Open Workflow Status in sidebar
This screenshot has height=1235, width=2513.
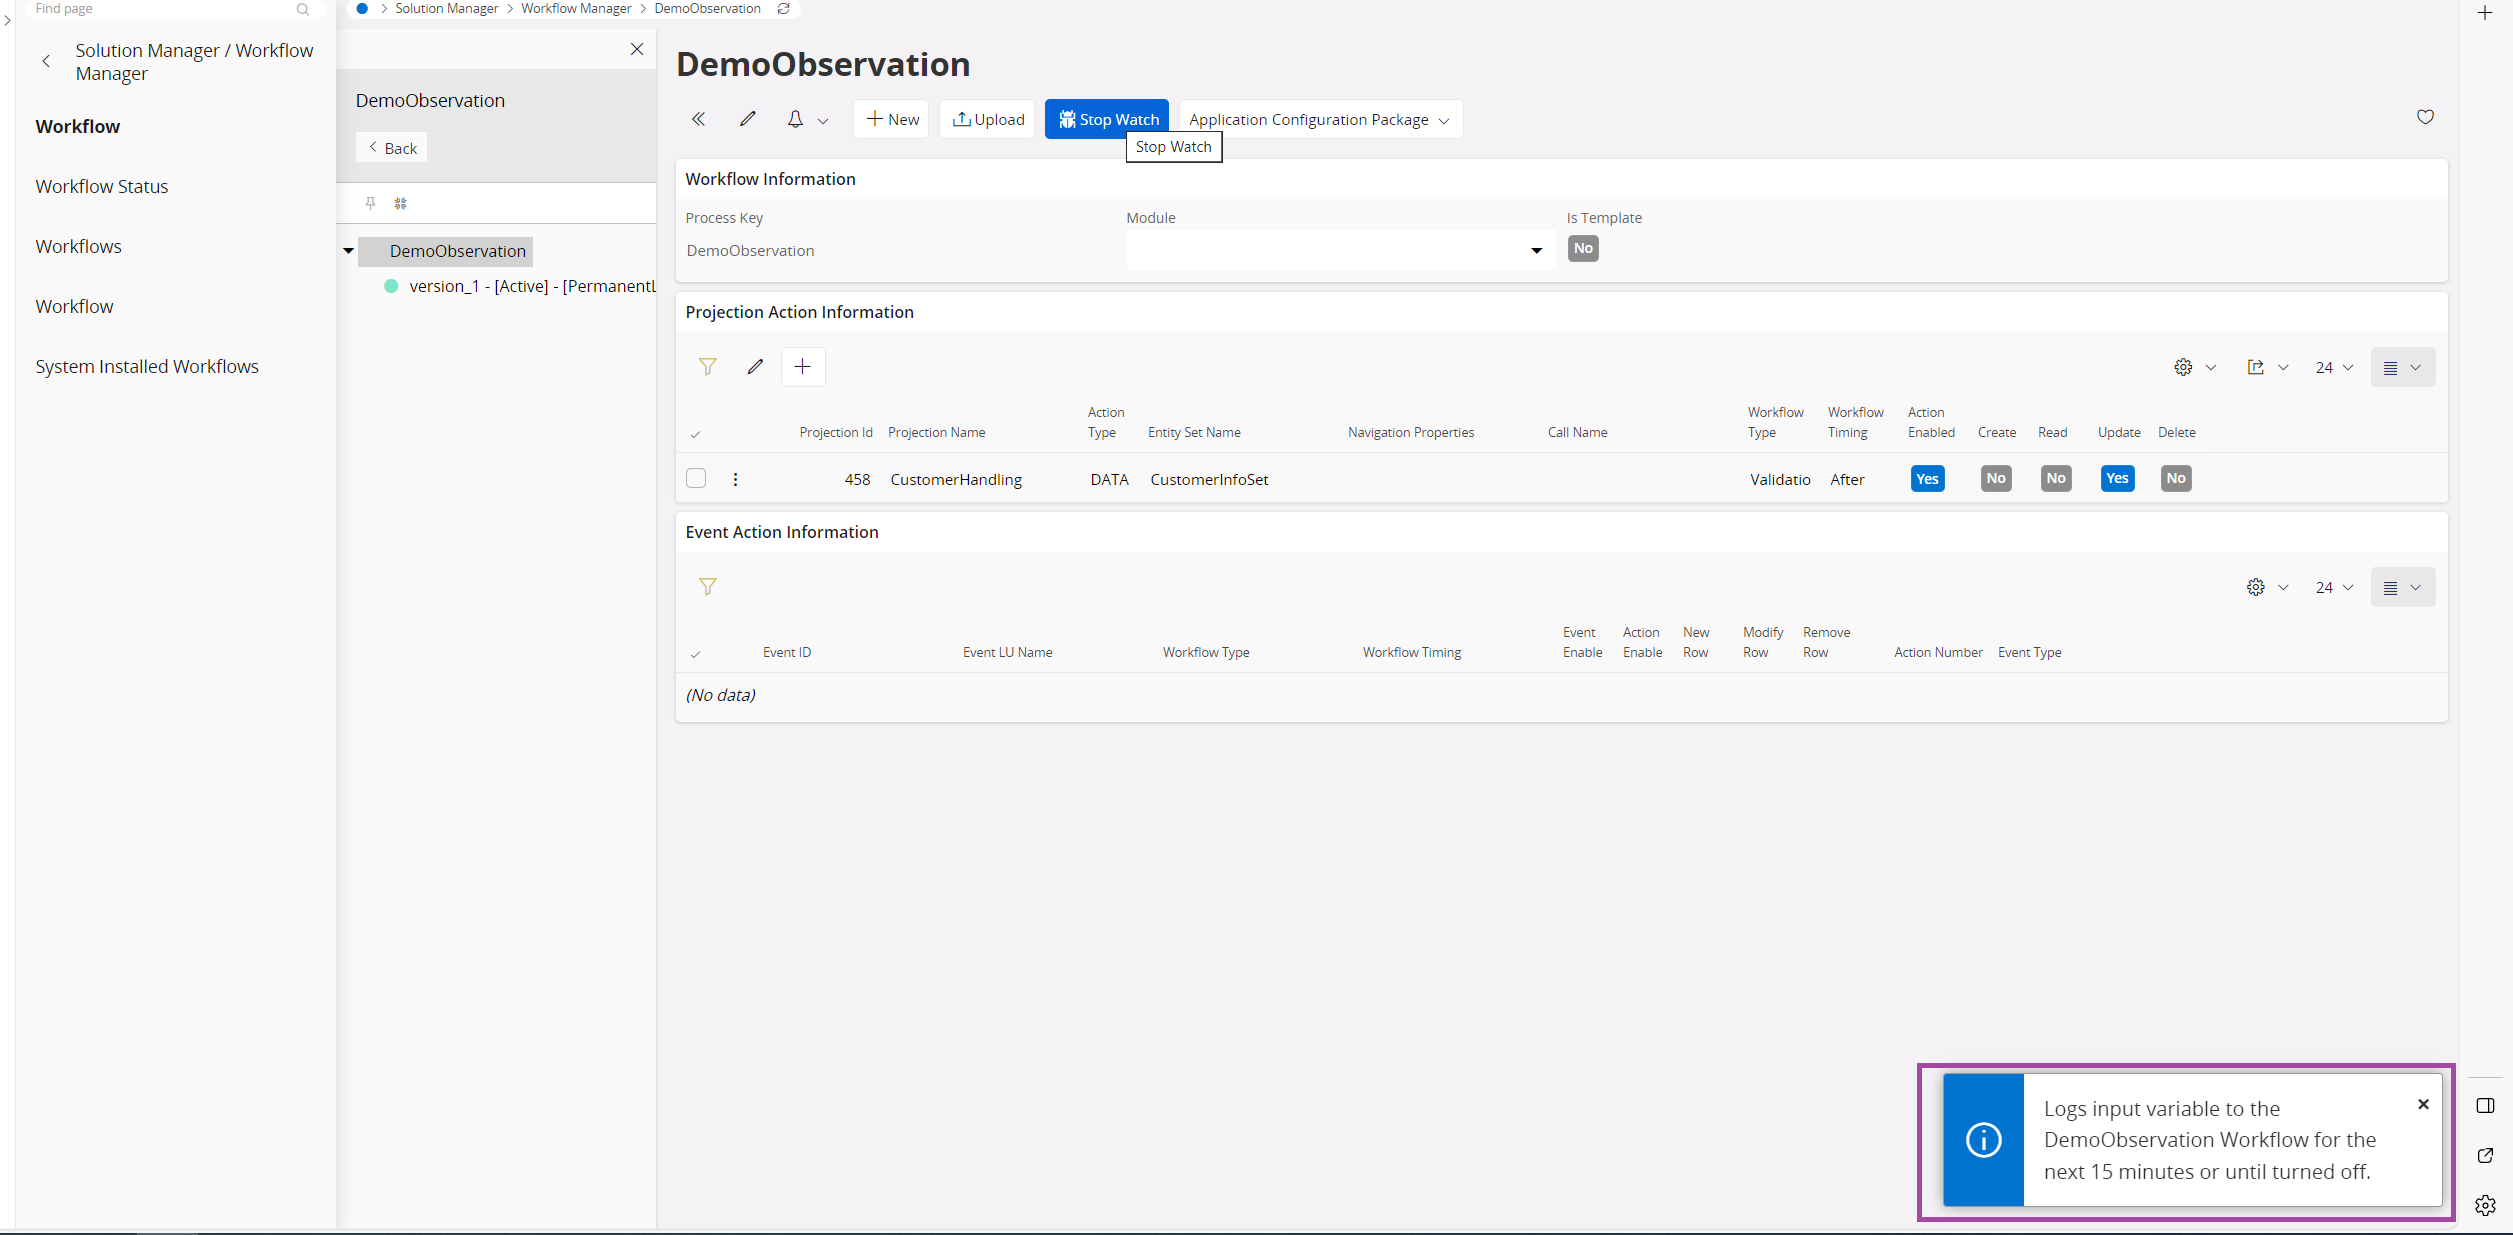101,186
